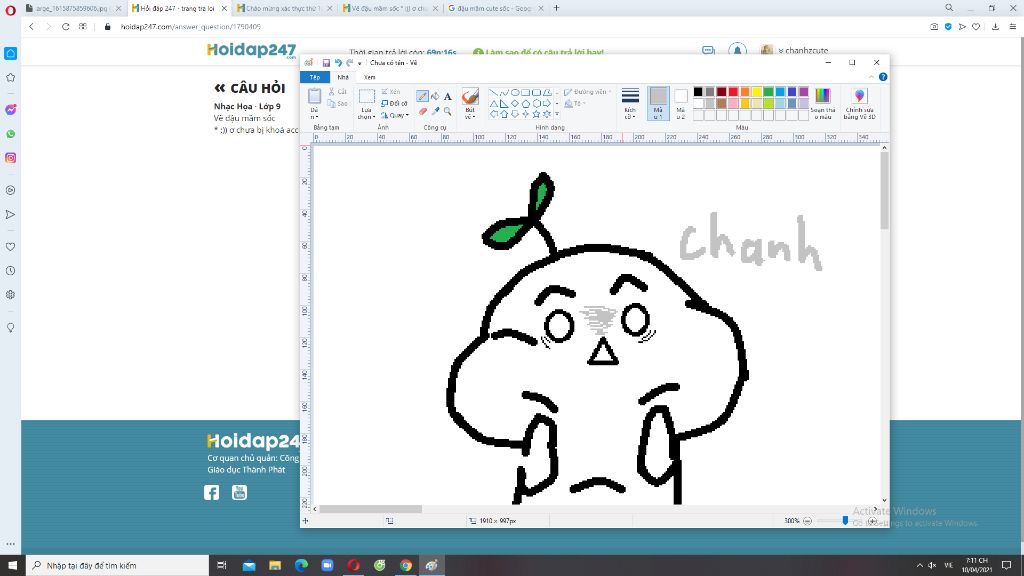Open the Size (Kích cỡ) dropdown
The height and width of the screenshot is (576, 1024).
coord(630,103)
